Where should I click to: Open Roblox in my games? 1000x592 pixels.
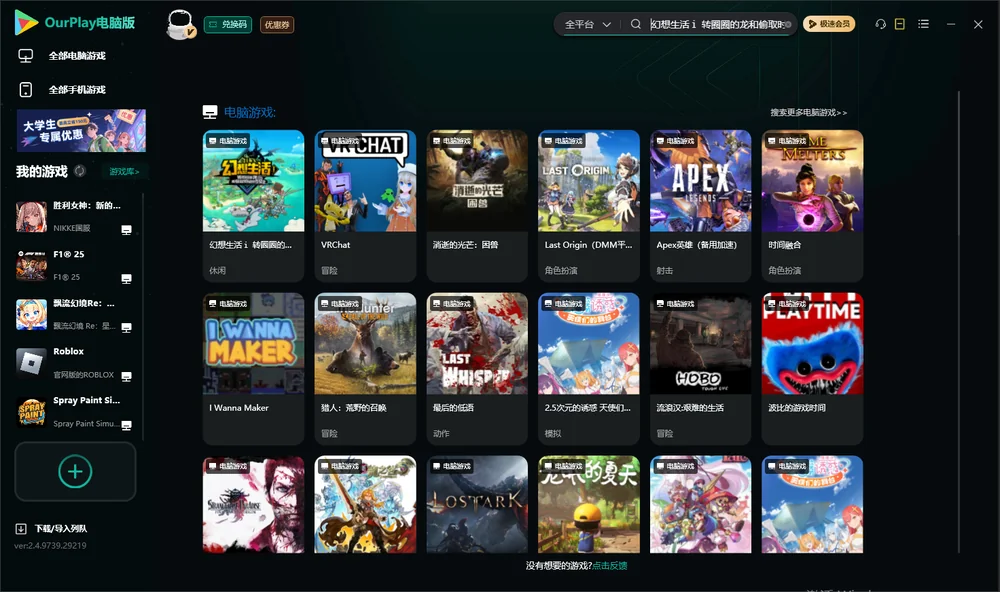[75, 363]
